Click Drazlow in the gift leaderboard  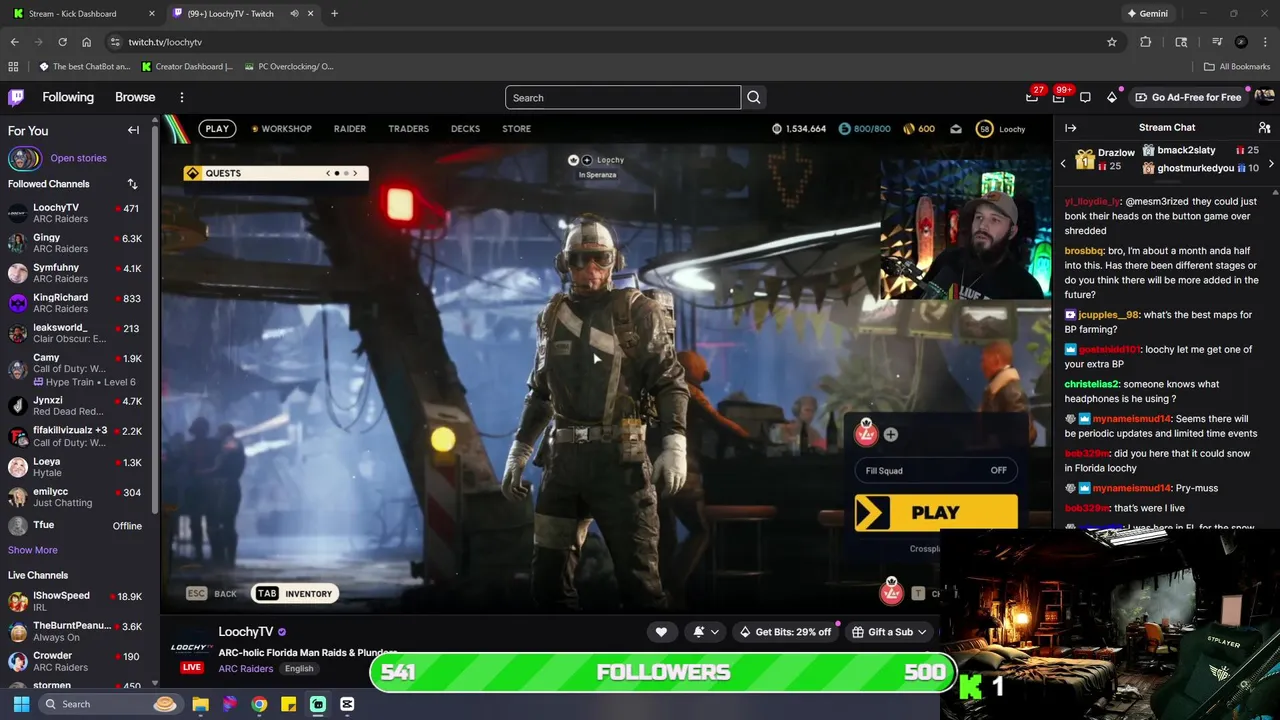(1105, 159)
